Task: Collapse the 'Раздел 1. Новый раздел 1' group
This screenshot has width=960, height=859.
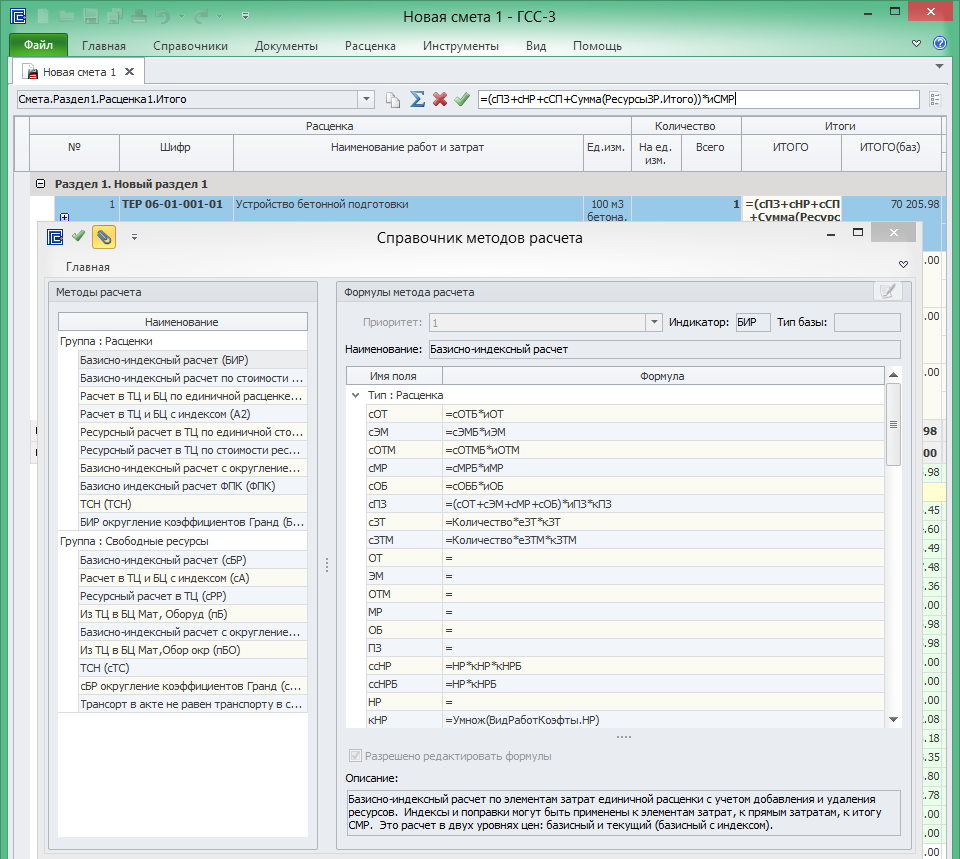Action: click(40, 184)
